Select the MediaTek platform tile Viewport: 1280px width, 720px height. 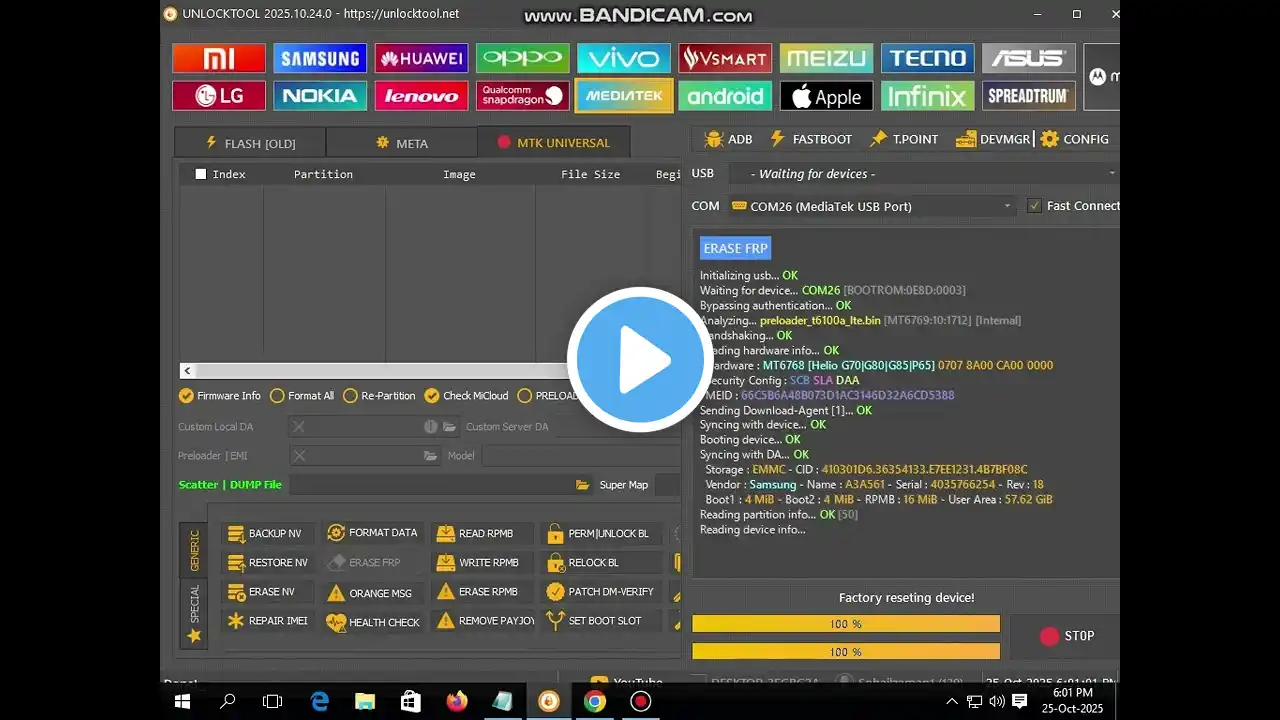(624, 96)
